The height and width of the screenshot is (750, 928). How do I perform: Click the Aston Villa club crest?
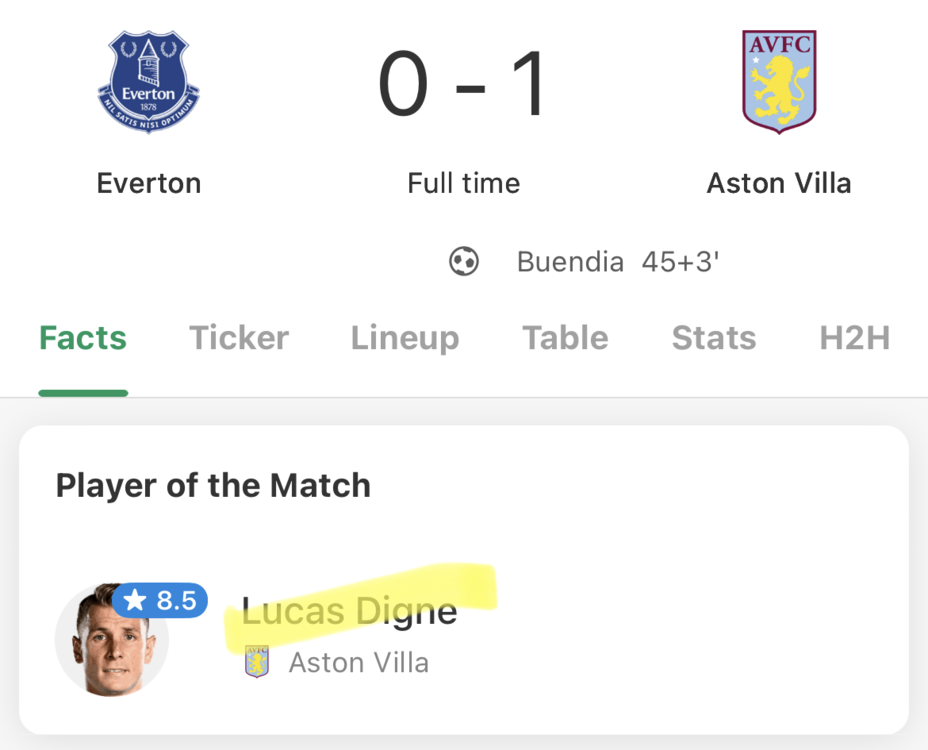click(x=779, y=82)
